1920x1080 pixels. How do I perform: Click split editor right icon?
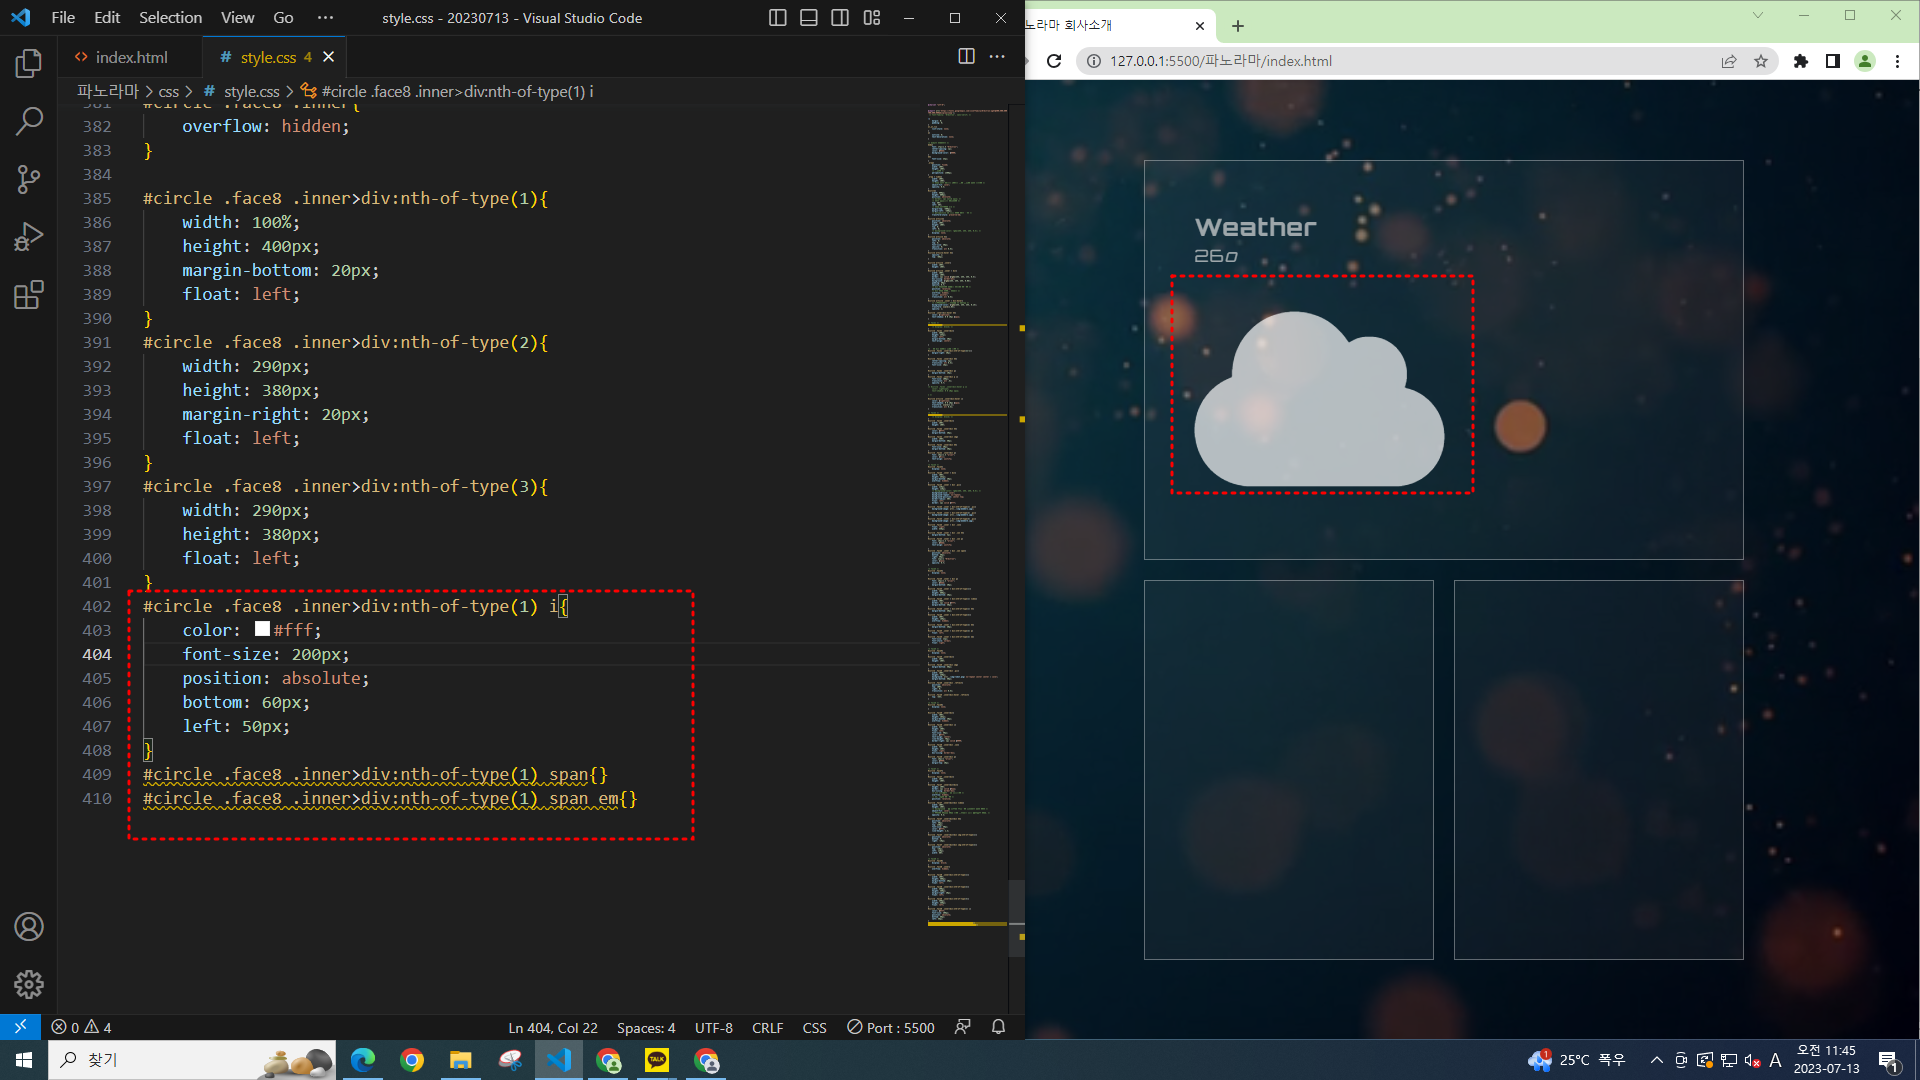pos(966,57)
